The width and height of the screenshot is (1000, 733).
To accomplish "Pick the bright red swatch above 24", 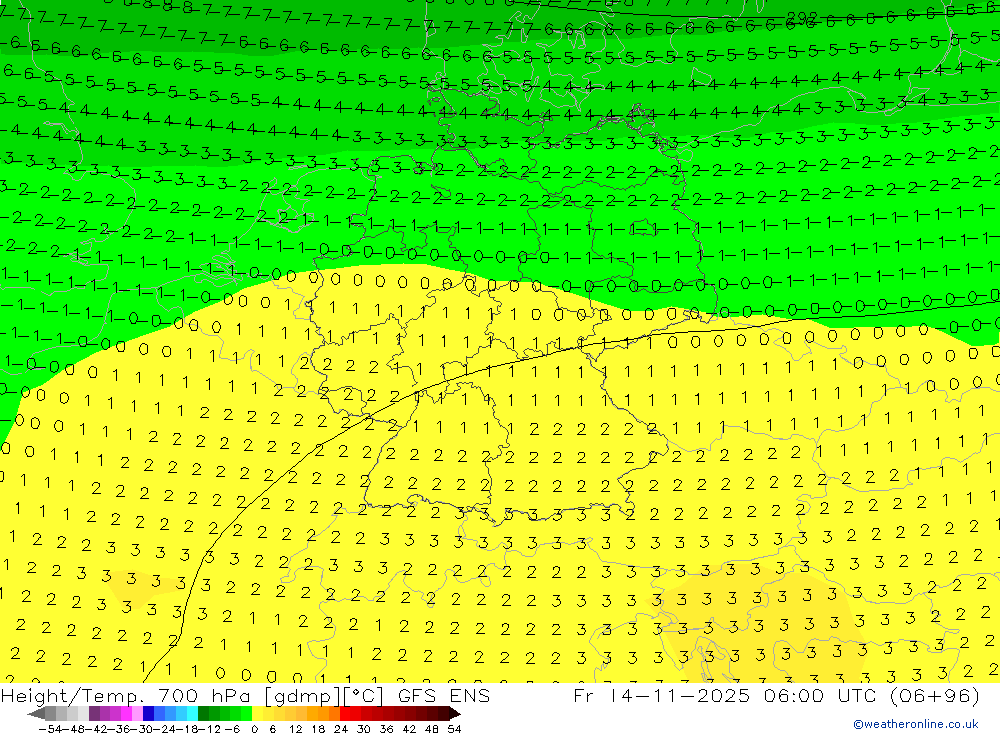I will 344,714.
